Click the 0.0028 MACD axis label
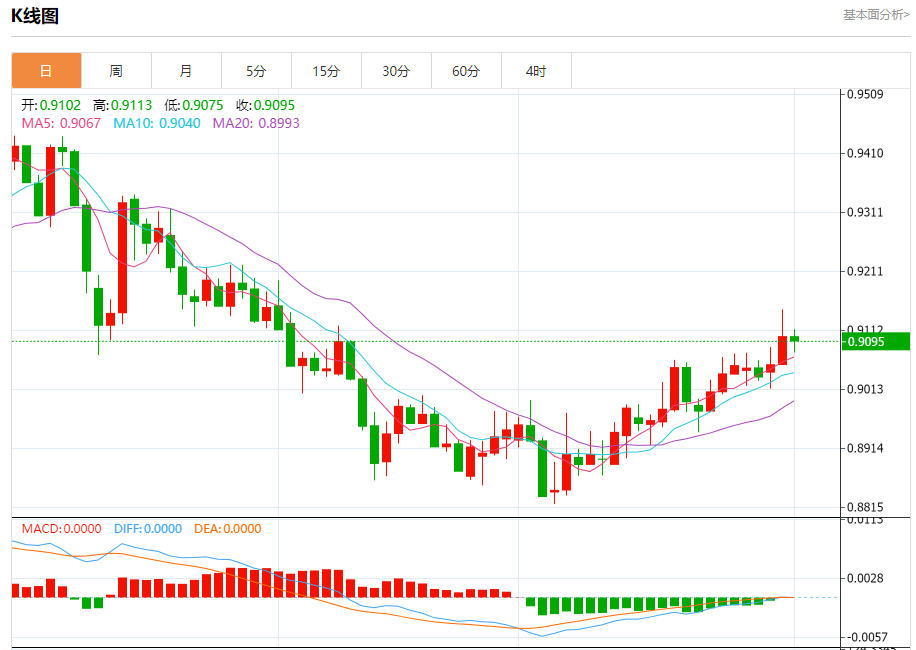 [865, 578]
